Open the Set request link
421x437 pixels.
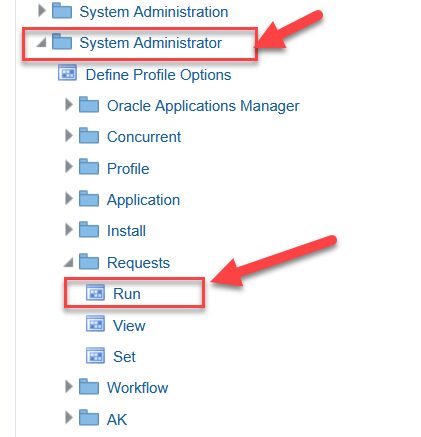[x=124, y=357]
